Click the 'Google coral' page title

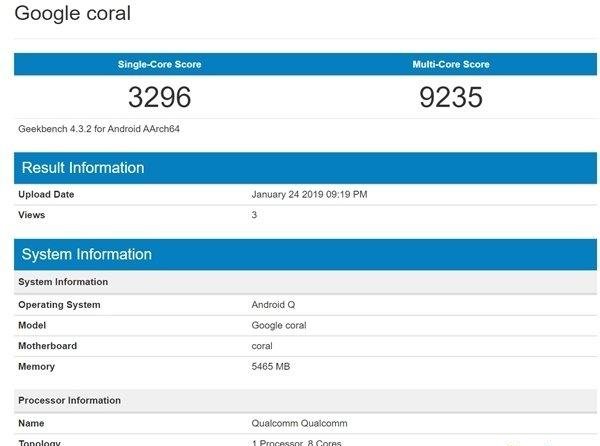(x=73, y=13)
